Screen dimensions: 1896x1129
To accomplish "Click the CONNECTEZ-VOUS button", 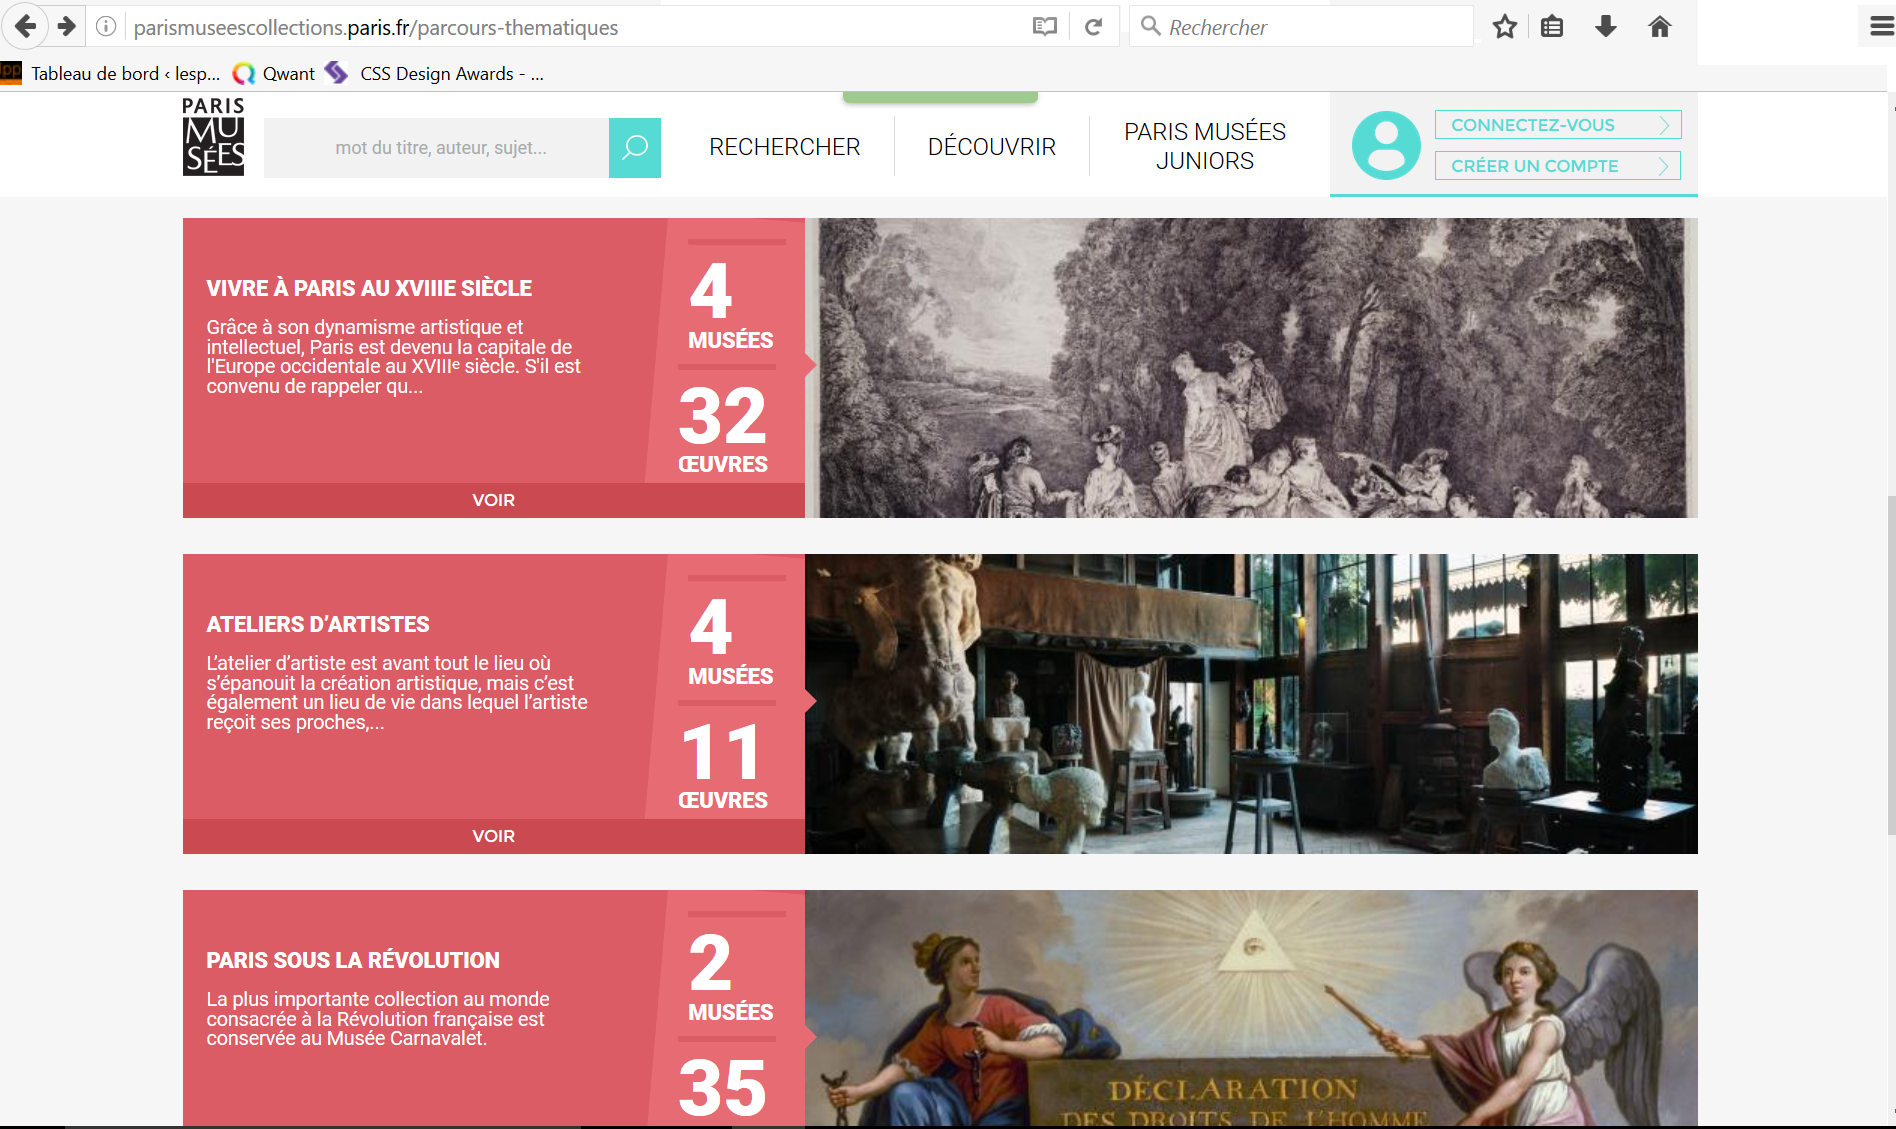I will pos(1558,125).
